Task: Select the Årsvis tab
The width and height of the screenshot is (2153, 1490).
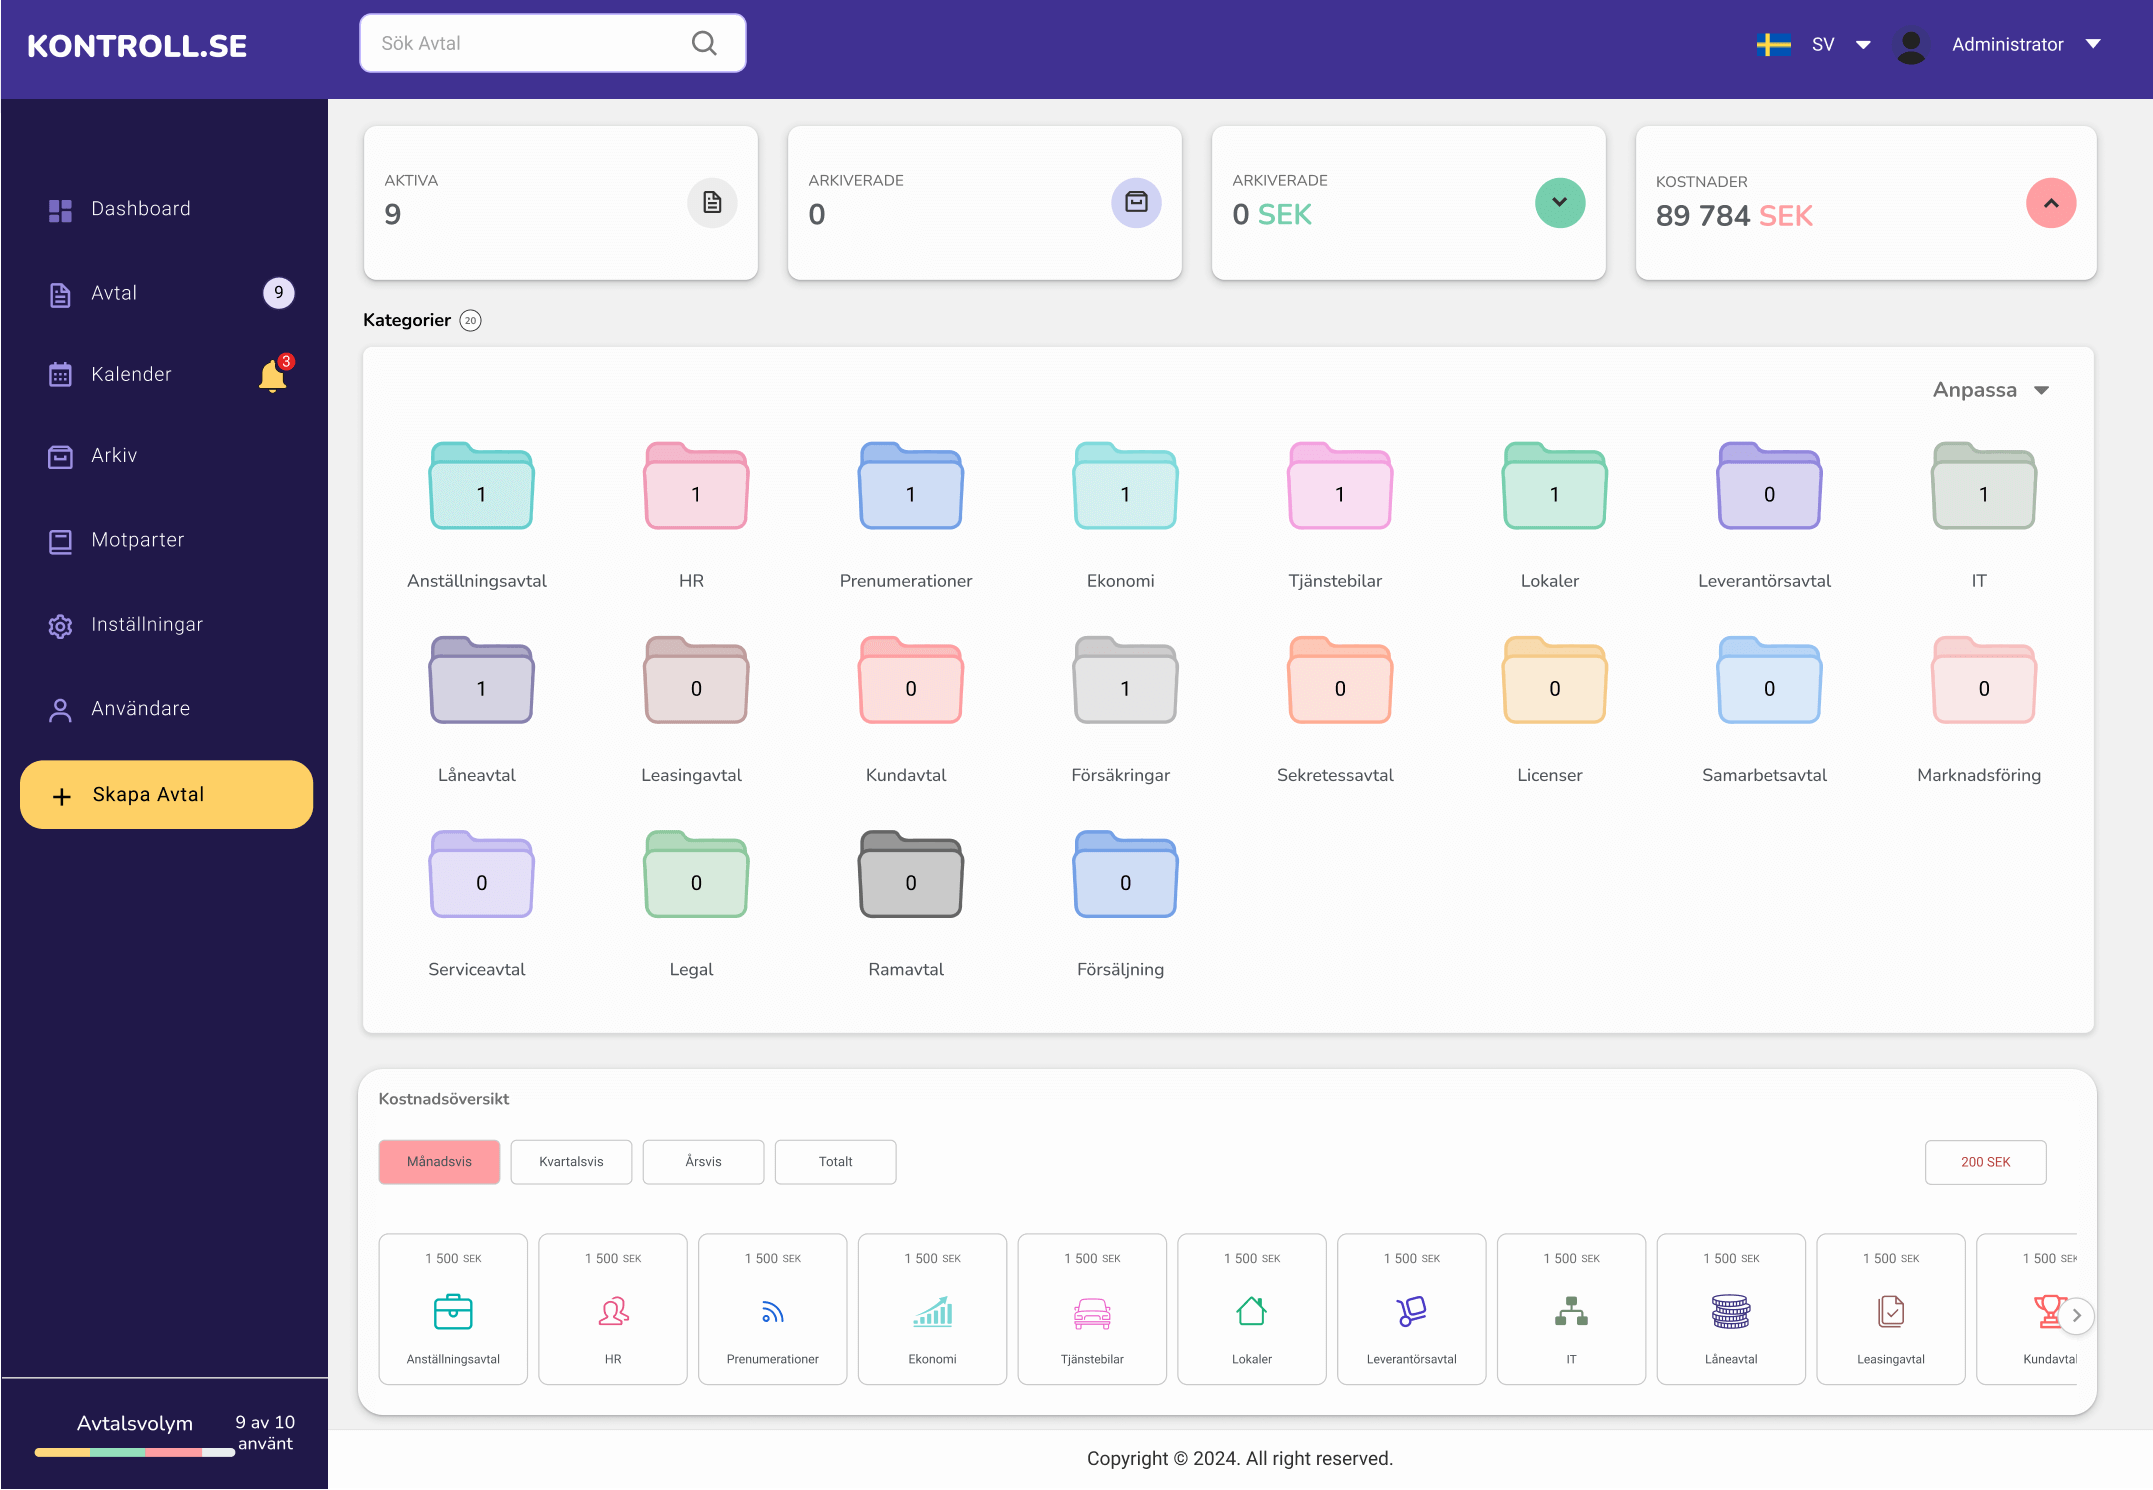Action: [x=703, y=1162]
